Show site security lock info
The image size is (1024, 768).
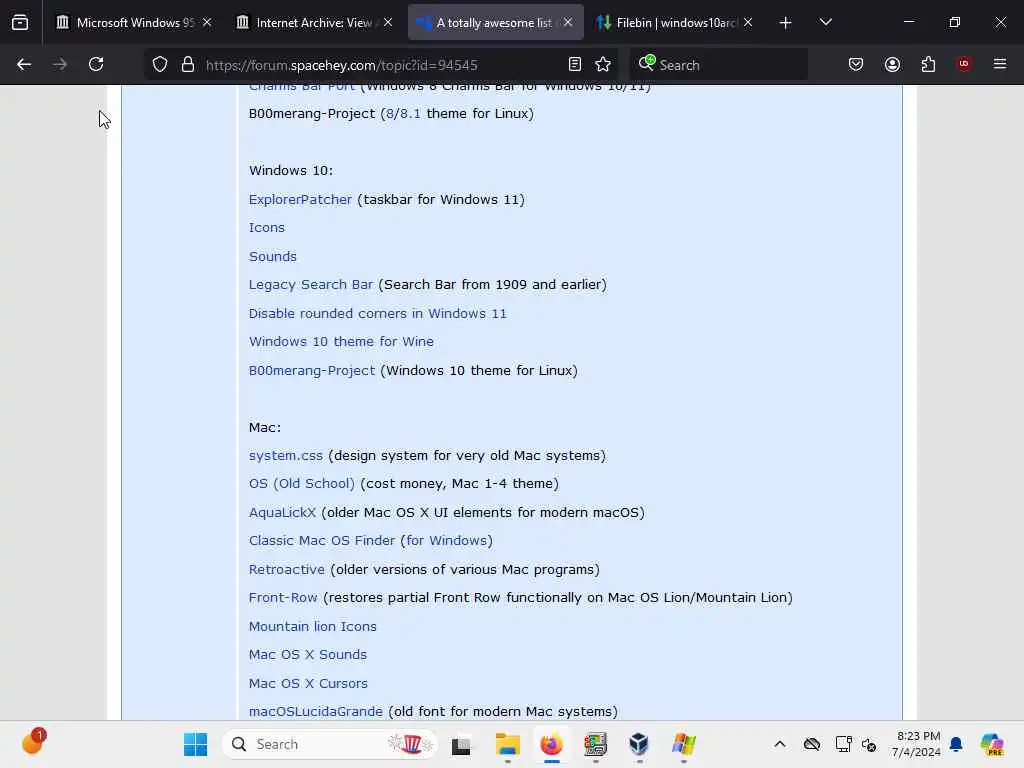tap(188, 64)
